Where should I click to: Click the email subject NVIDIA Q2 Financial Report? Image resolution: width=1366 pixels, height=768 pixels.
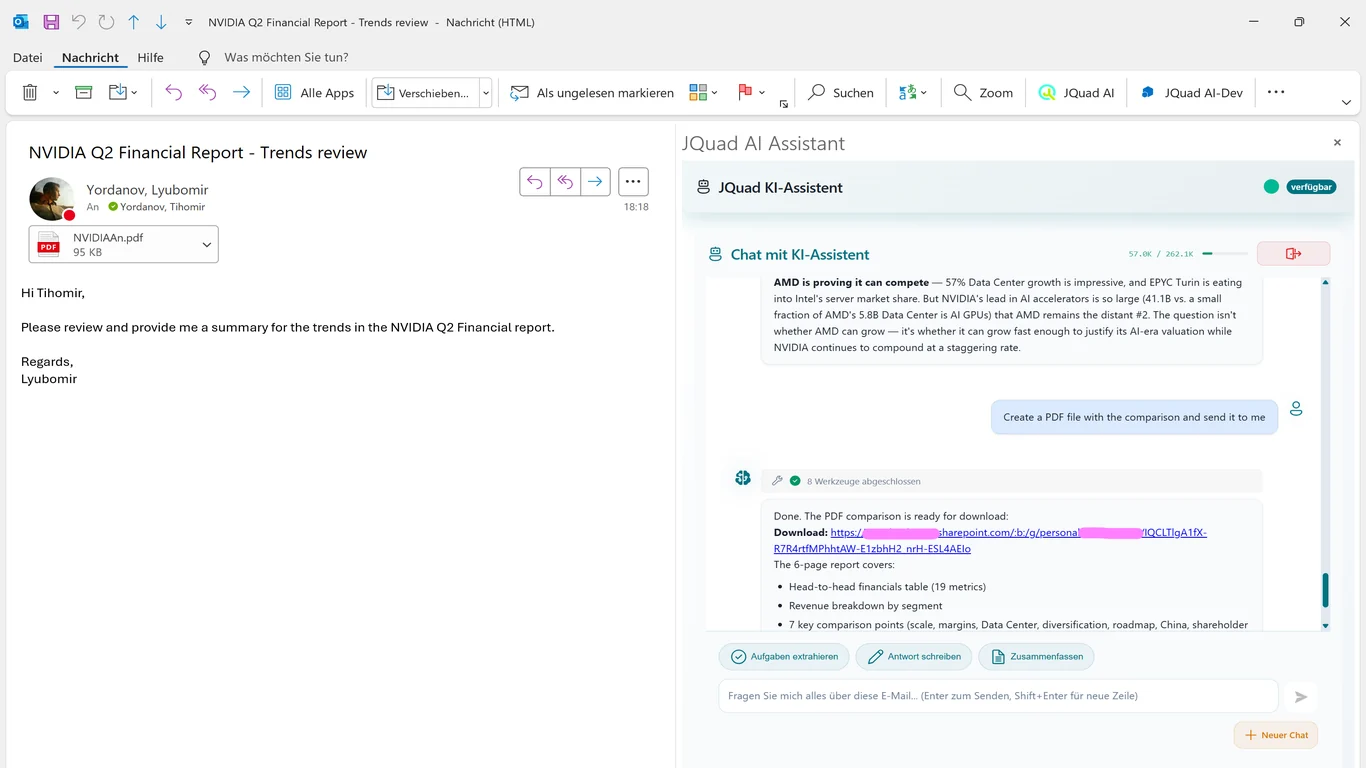click(x=198, y=153)
